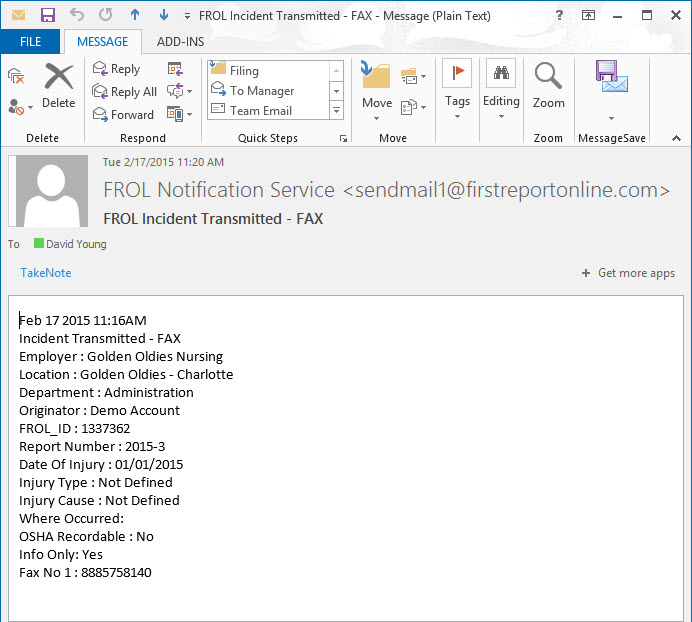Go to previous item with up arrow
This screenshot has height=622, width=692.
tap(135, 16)
